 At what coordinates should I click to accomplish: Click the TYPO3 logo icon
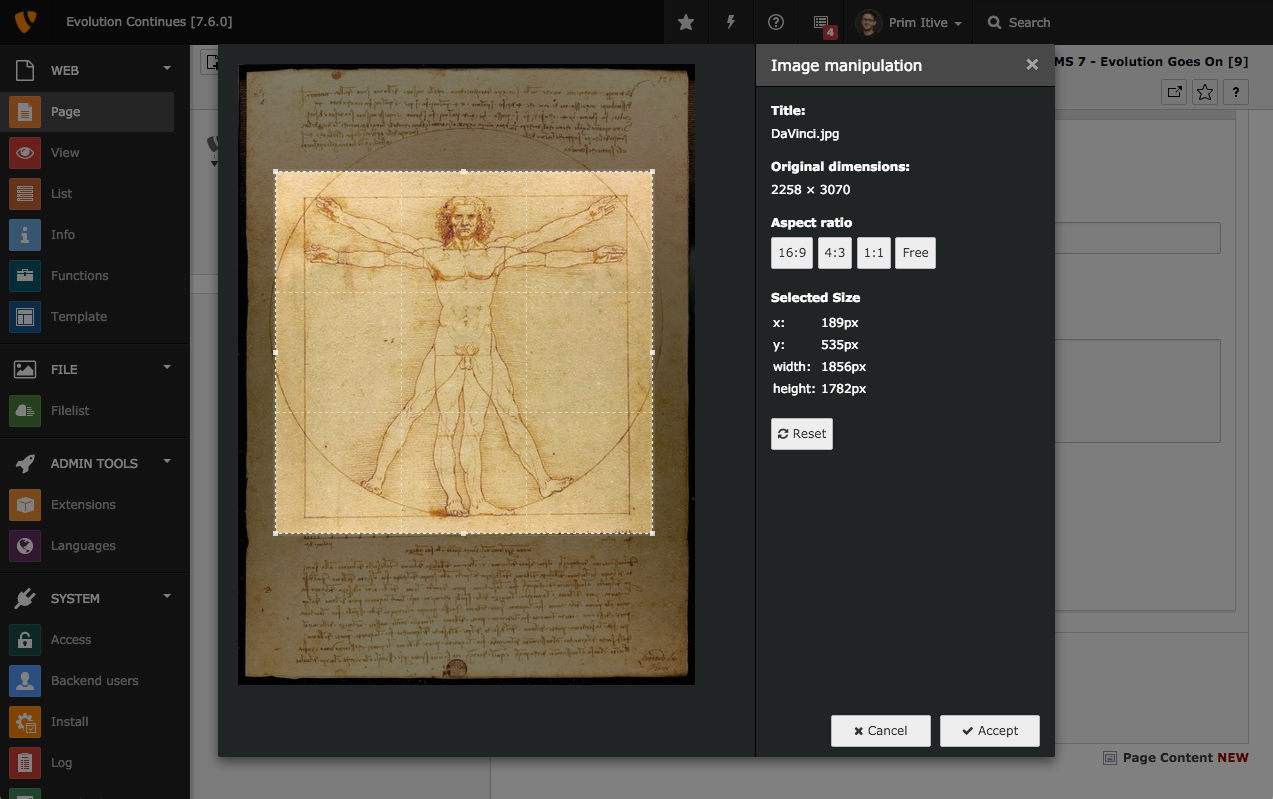25,22
